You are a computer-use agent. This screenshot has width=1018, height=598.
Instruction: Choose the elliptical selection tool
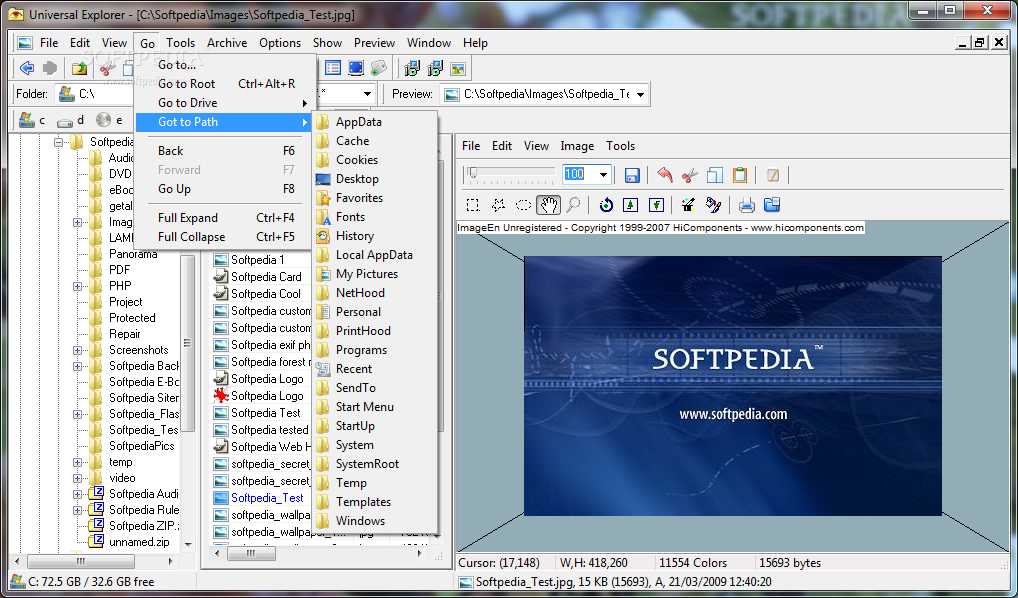[523, 205]
